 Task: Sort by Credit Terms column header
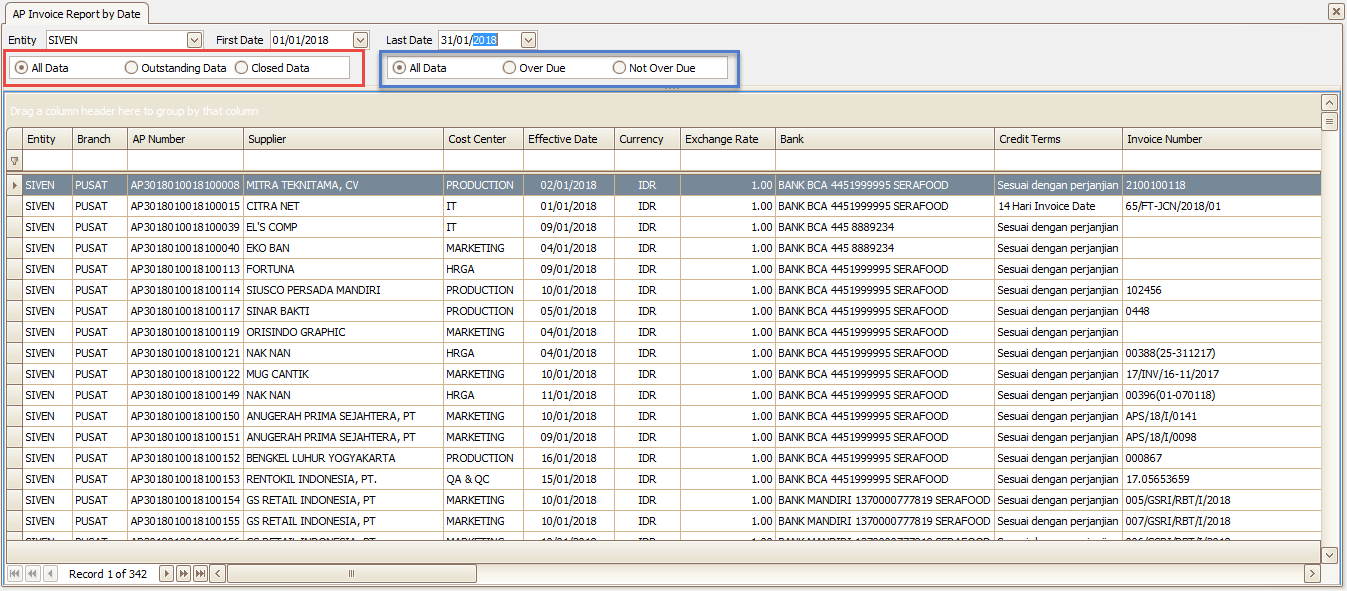pos(1059,139)
